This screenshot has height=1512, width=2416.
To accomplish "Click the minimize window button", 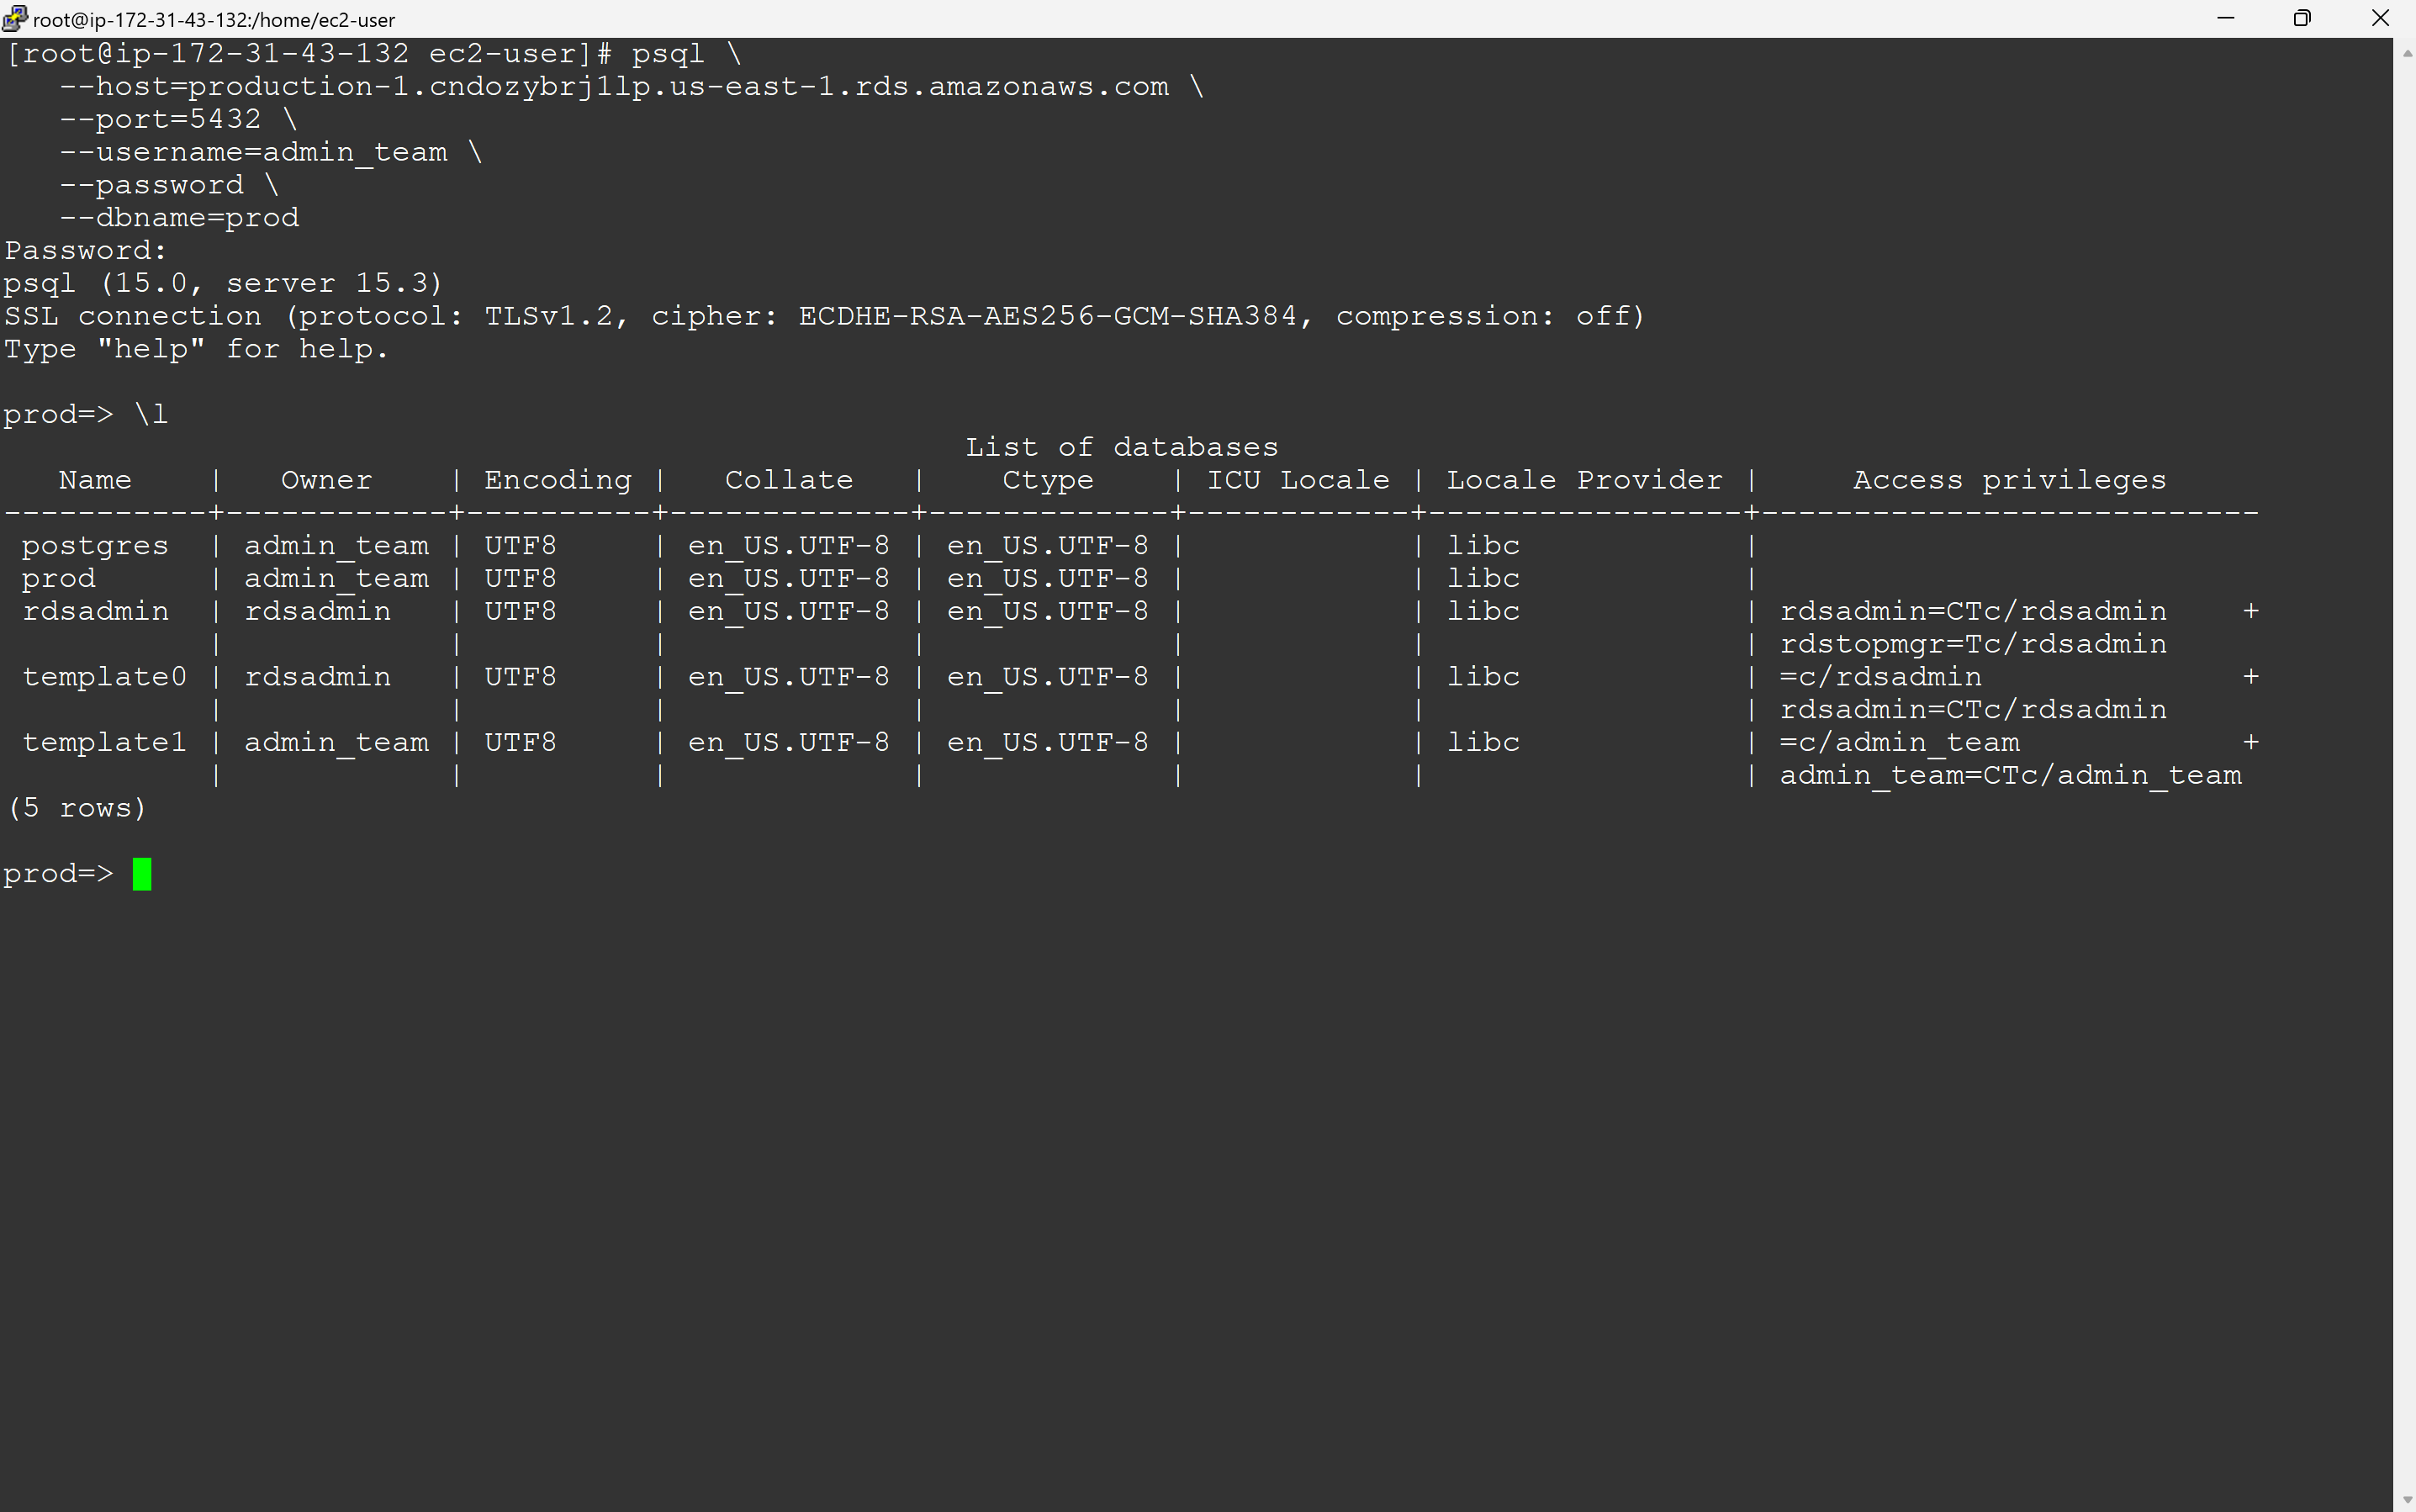I will [2226, 18].
